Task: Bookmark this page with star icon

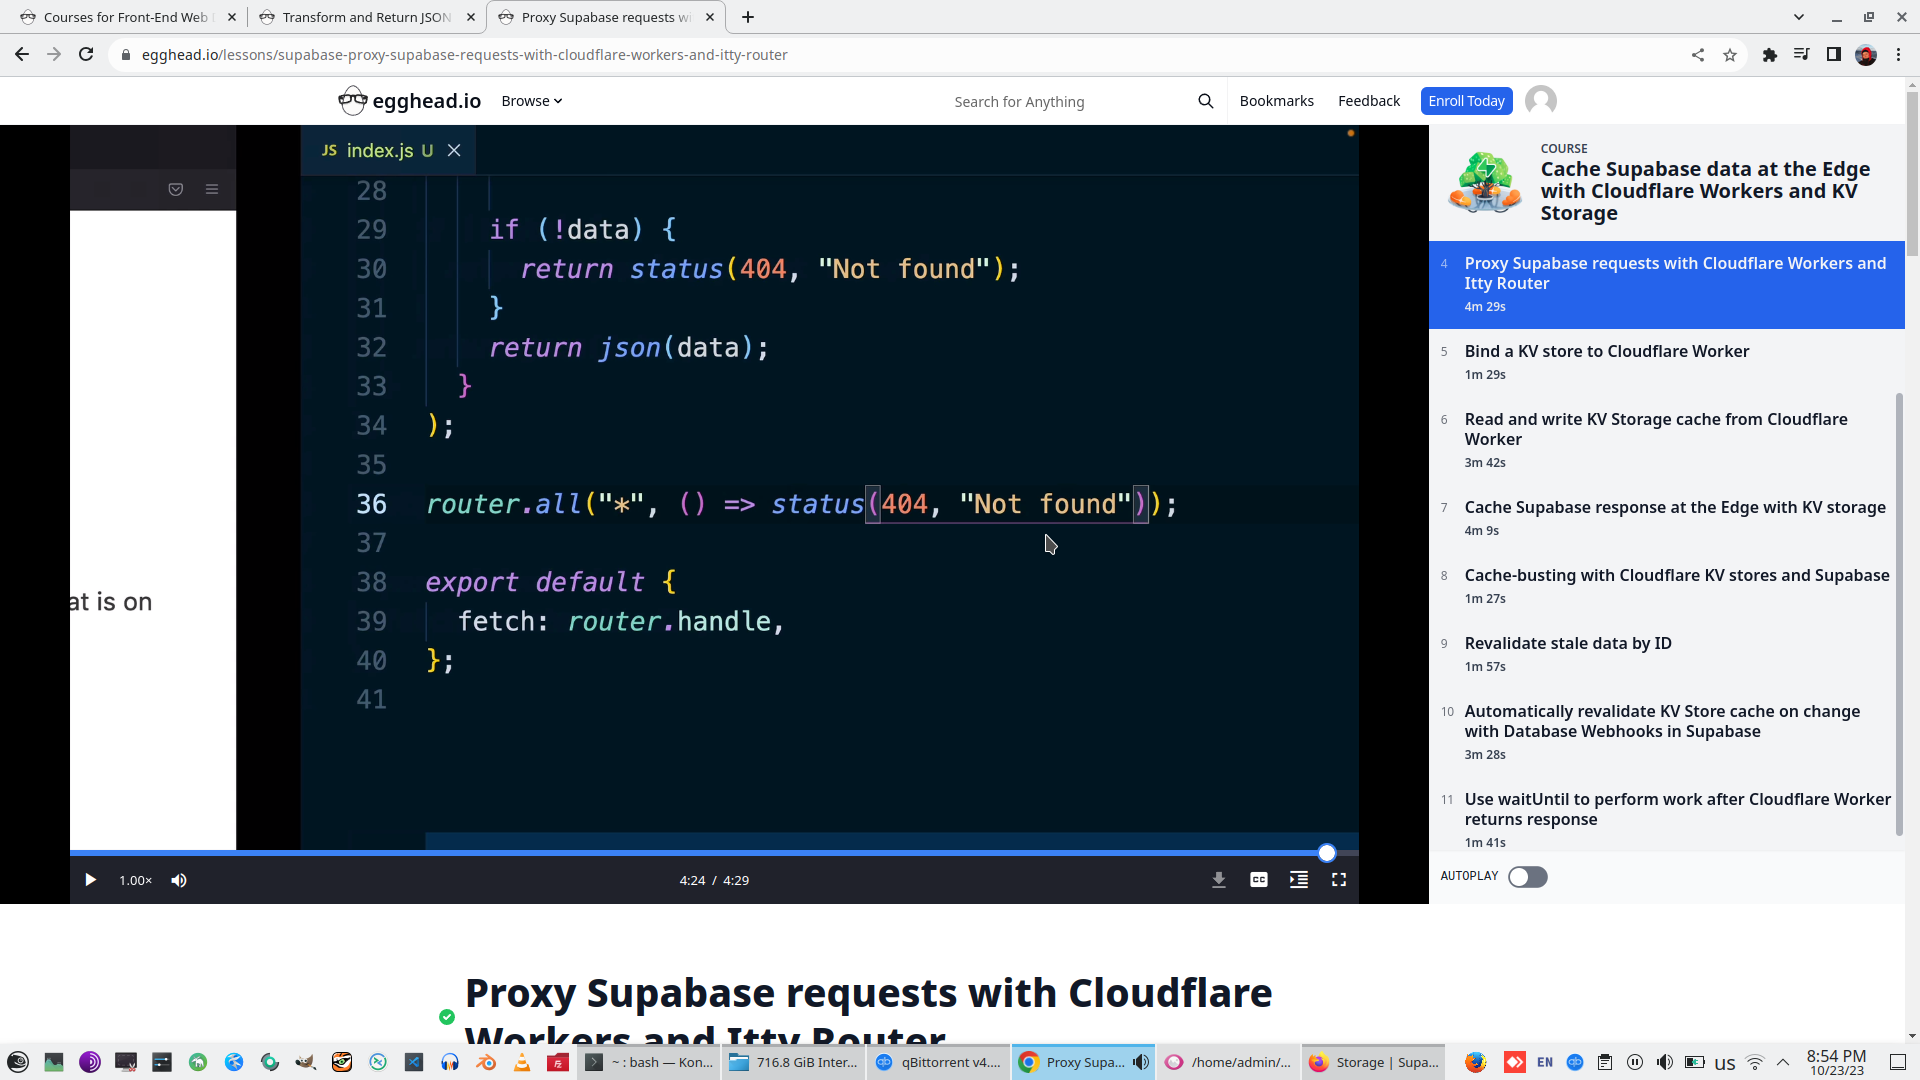Action: pos(1730,55)
